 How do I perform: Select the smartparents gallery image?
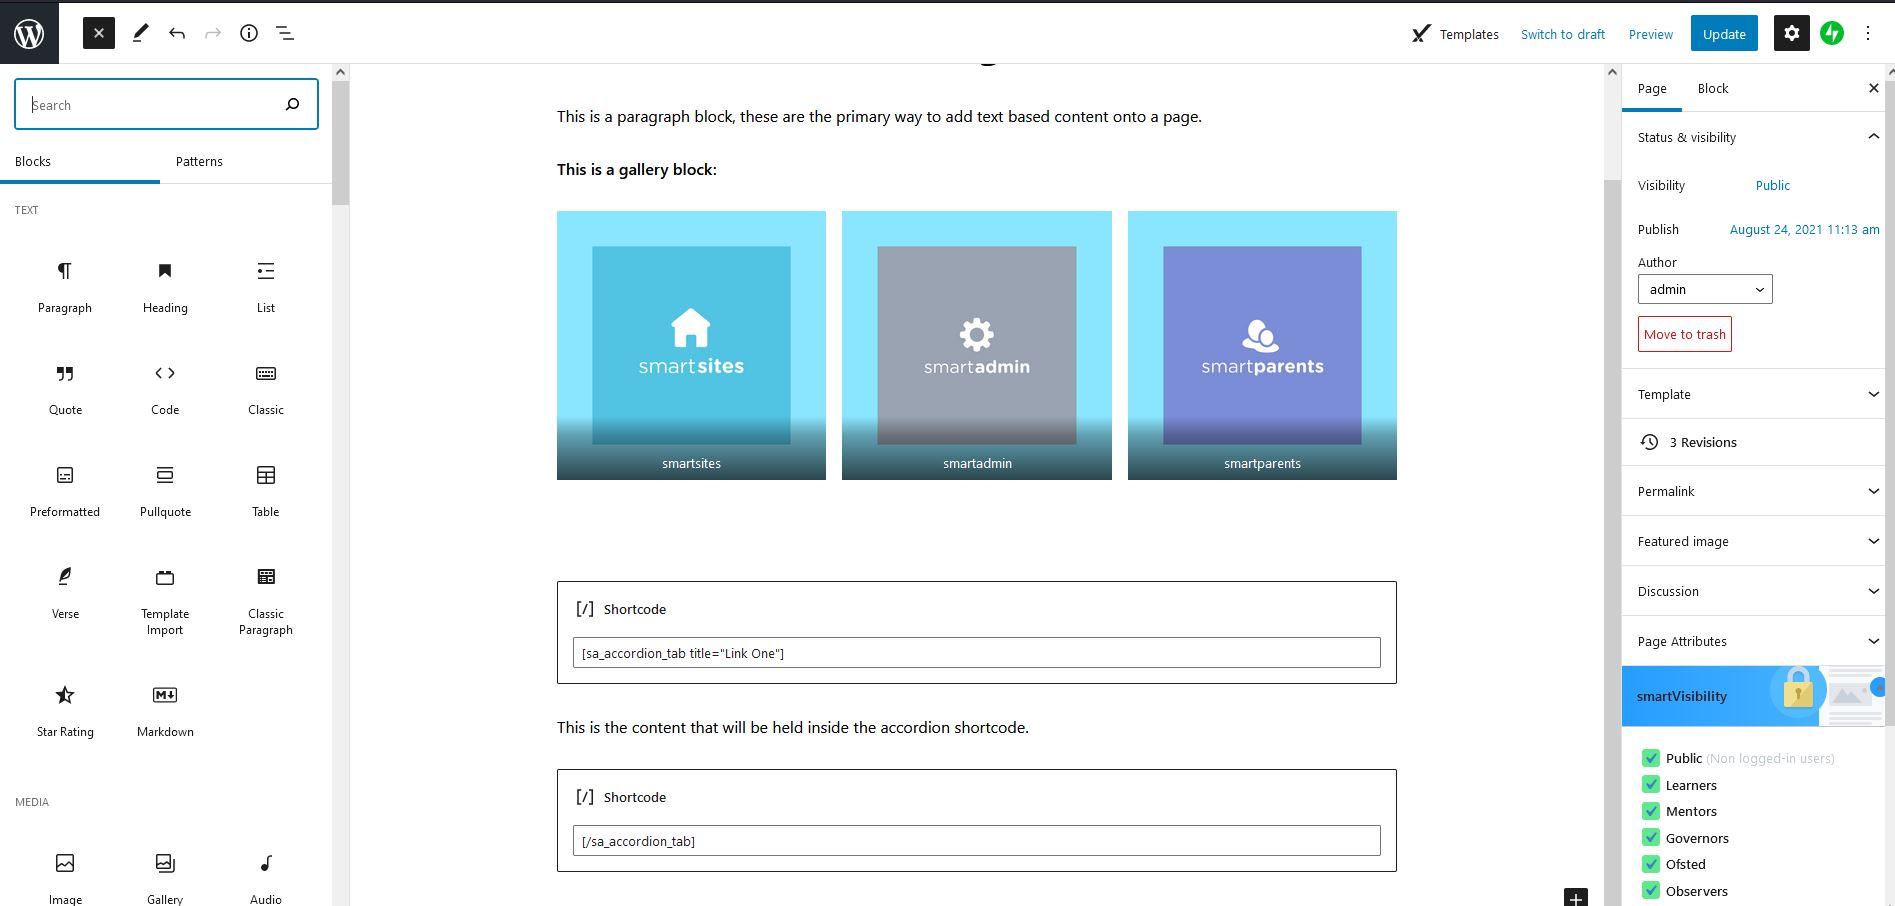tap(1262, 345)
